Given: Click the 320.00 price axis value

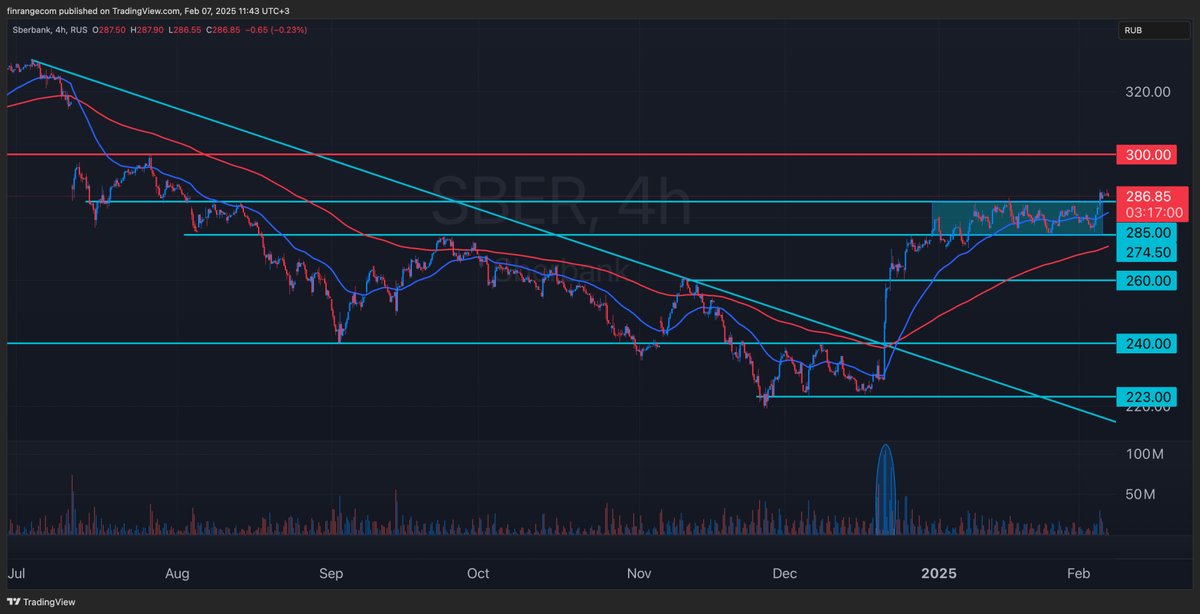Looking at the screenshot, I should coord(1148,92).
